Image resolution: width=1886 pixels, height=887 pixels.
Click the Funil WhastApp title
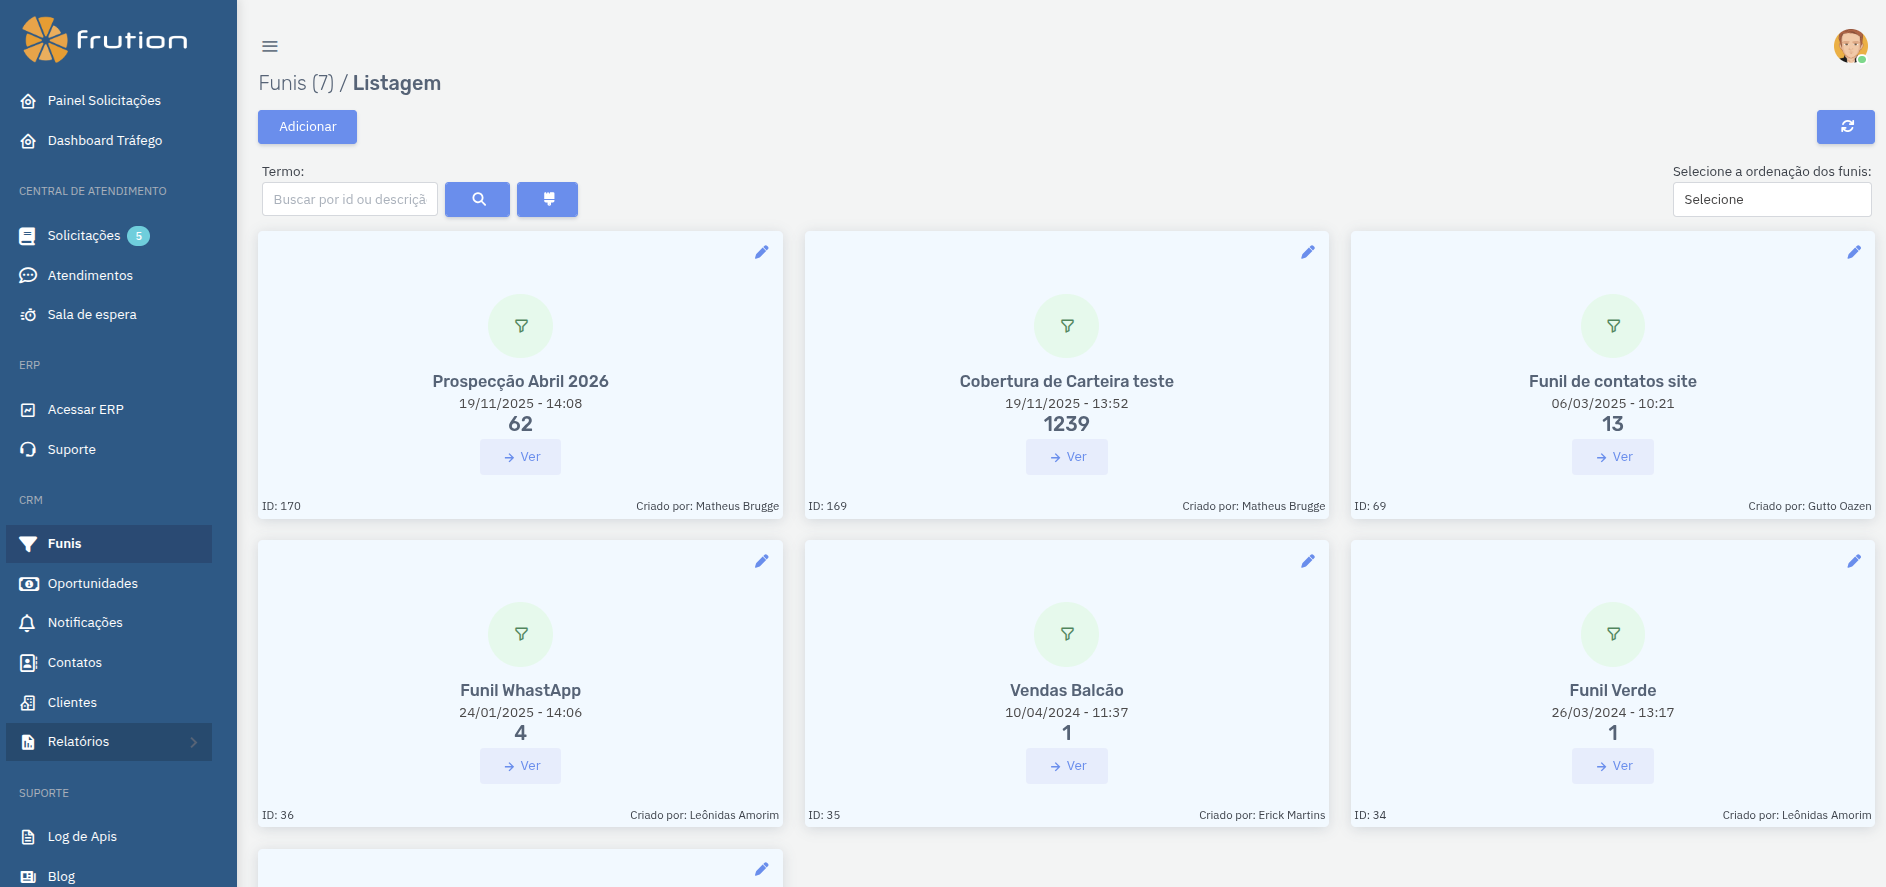[521, 690]
